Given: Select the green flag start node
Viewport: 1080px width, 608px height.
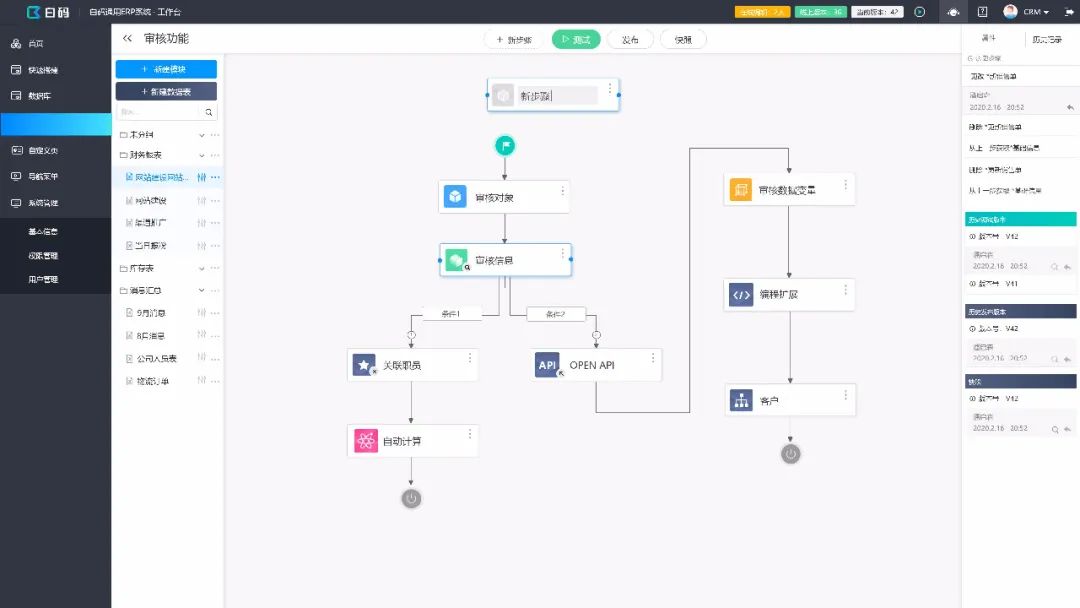Looking at the screenshot, I should pyautogui.click(x=505, y=145).
